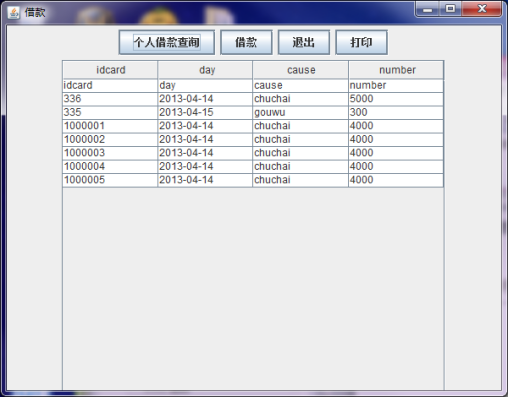Click the 个人借款查询 button
The height and width of the screenshot is (398, 508).
pos(167,42)
